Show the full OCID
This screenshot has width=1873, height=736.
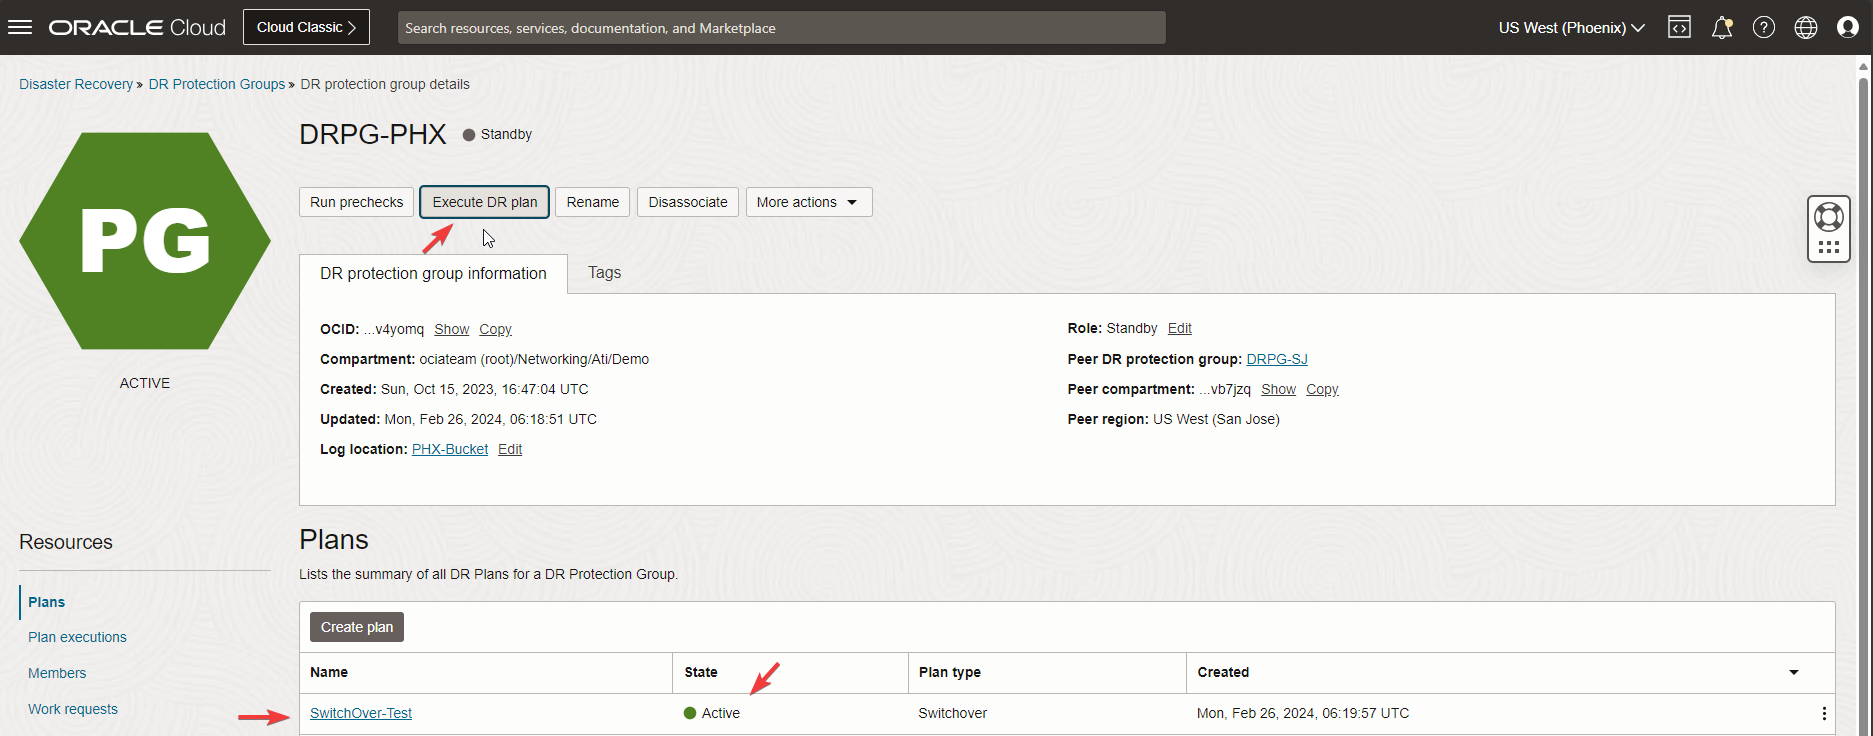[451, 329]
